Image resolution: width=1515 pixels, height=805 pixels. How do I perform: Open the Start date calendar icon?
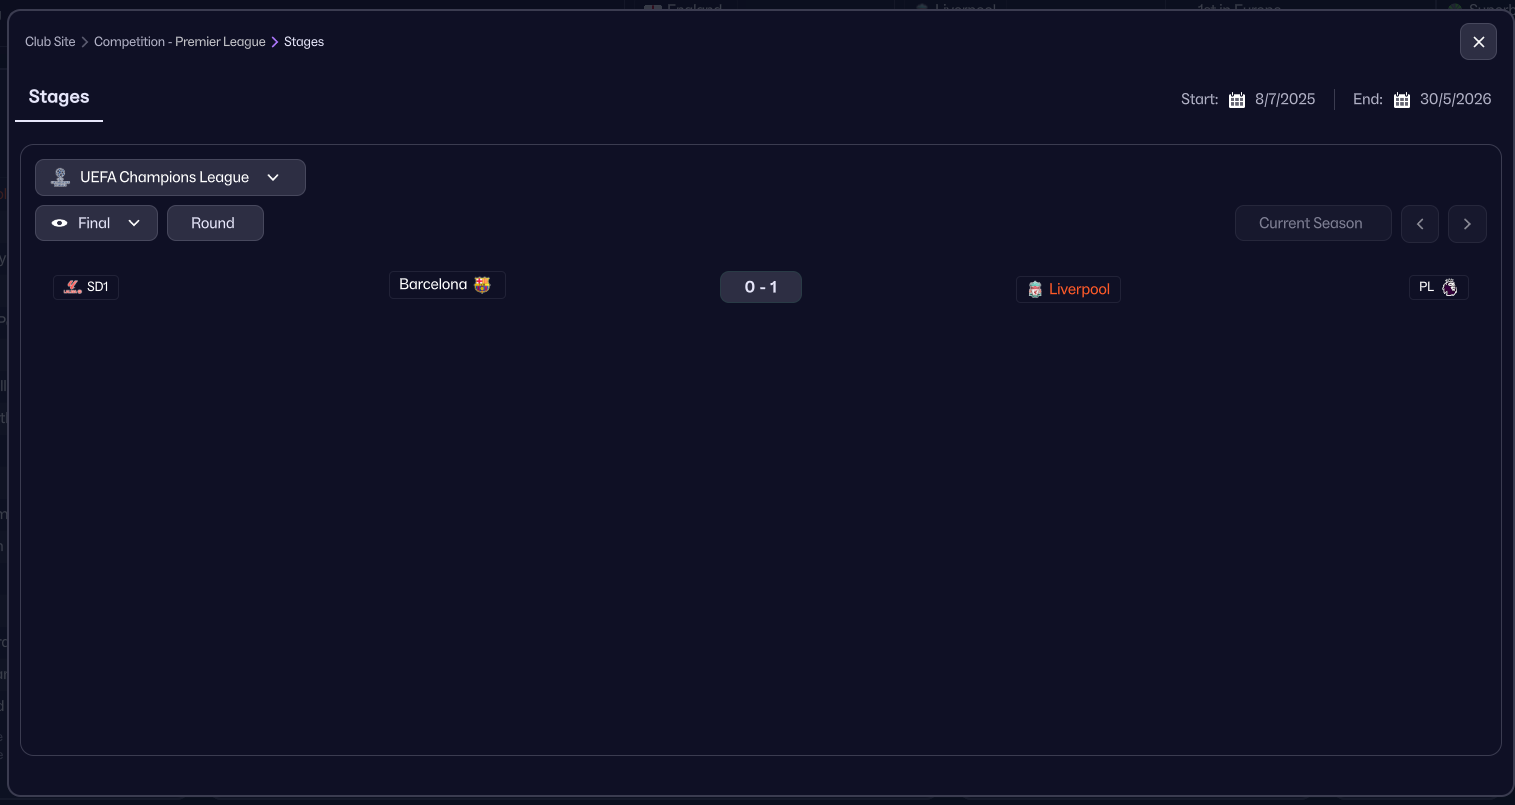[1237, 100]
